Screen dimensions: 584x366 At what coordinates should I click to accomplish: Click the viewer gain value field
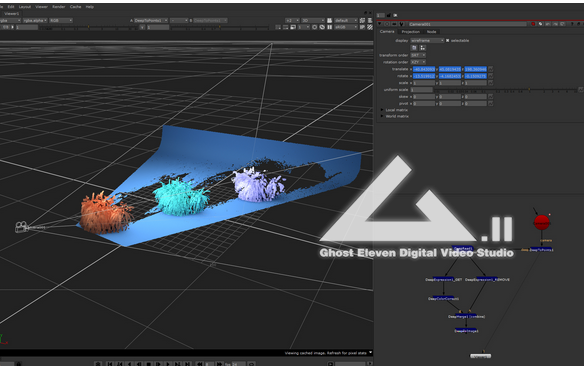(x=26, y=27)
